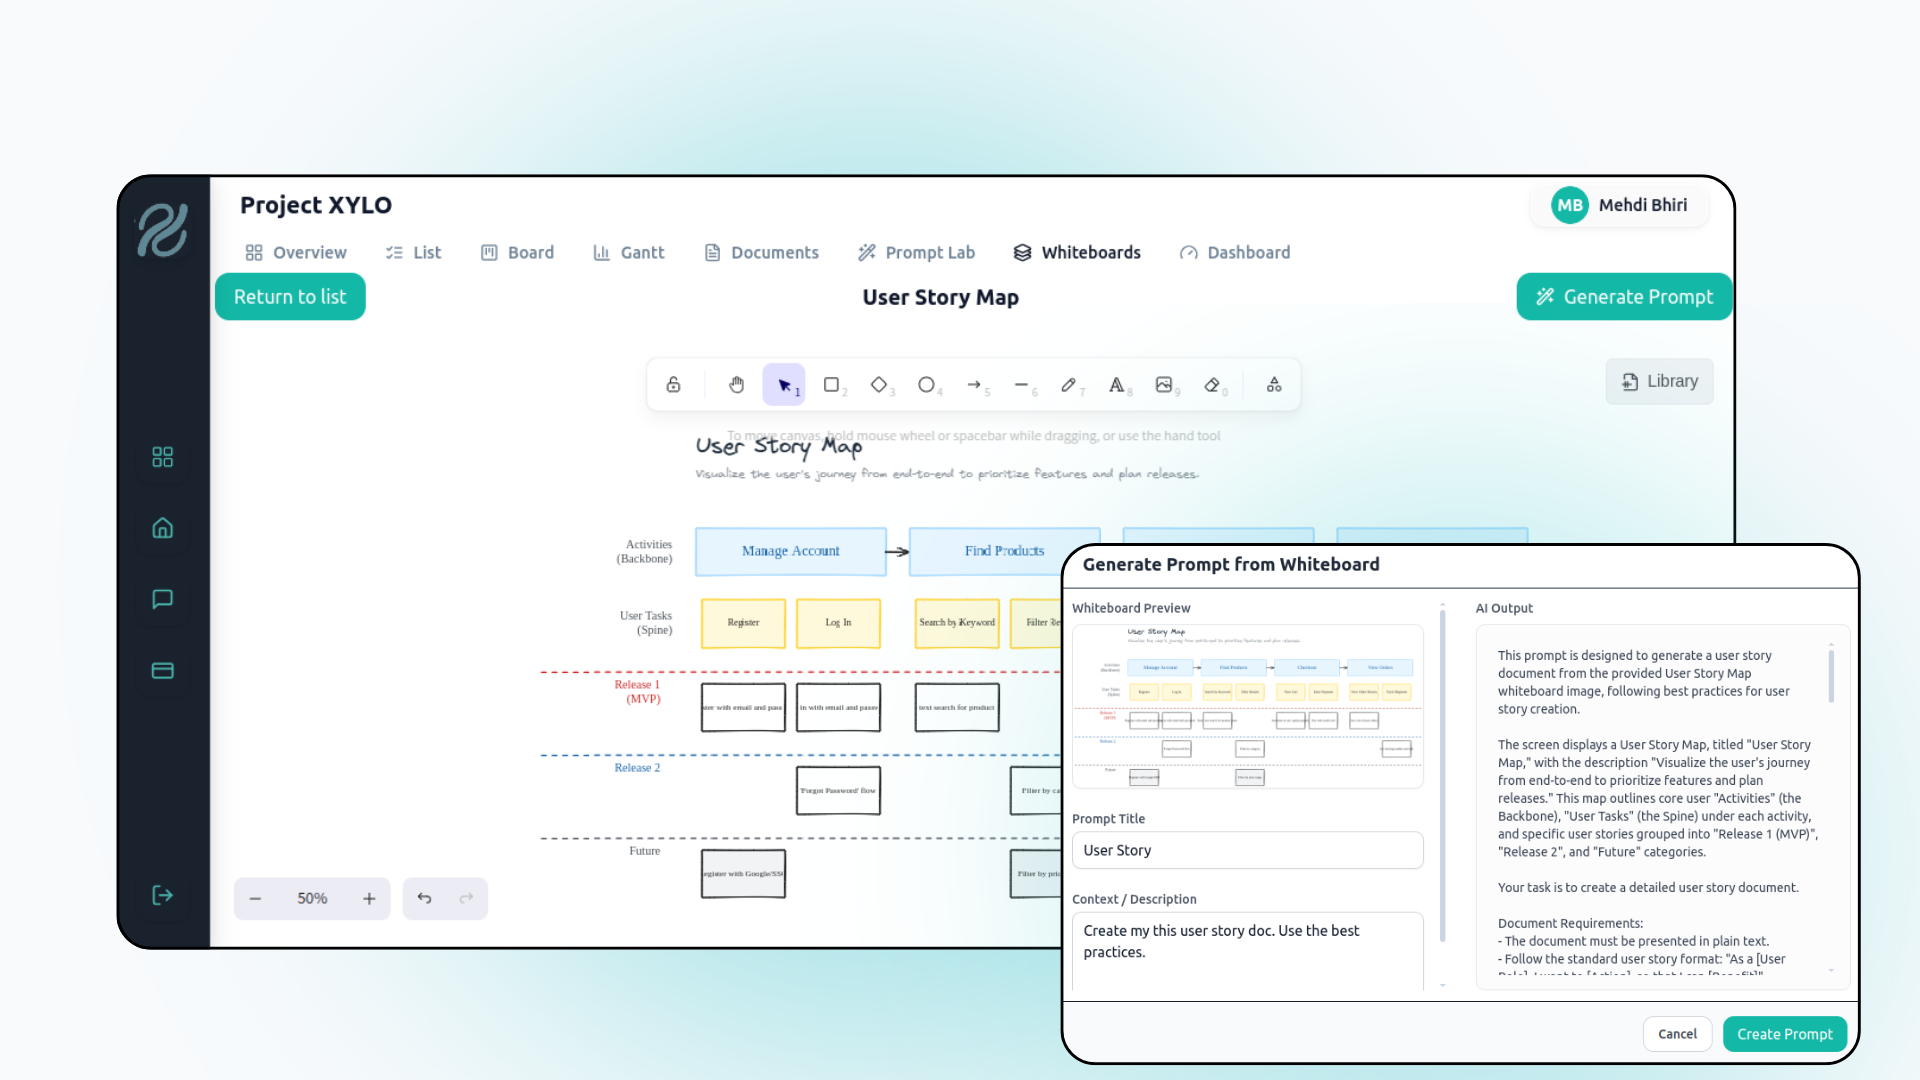Open the Whiteboards tab

pos(1077,252)
